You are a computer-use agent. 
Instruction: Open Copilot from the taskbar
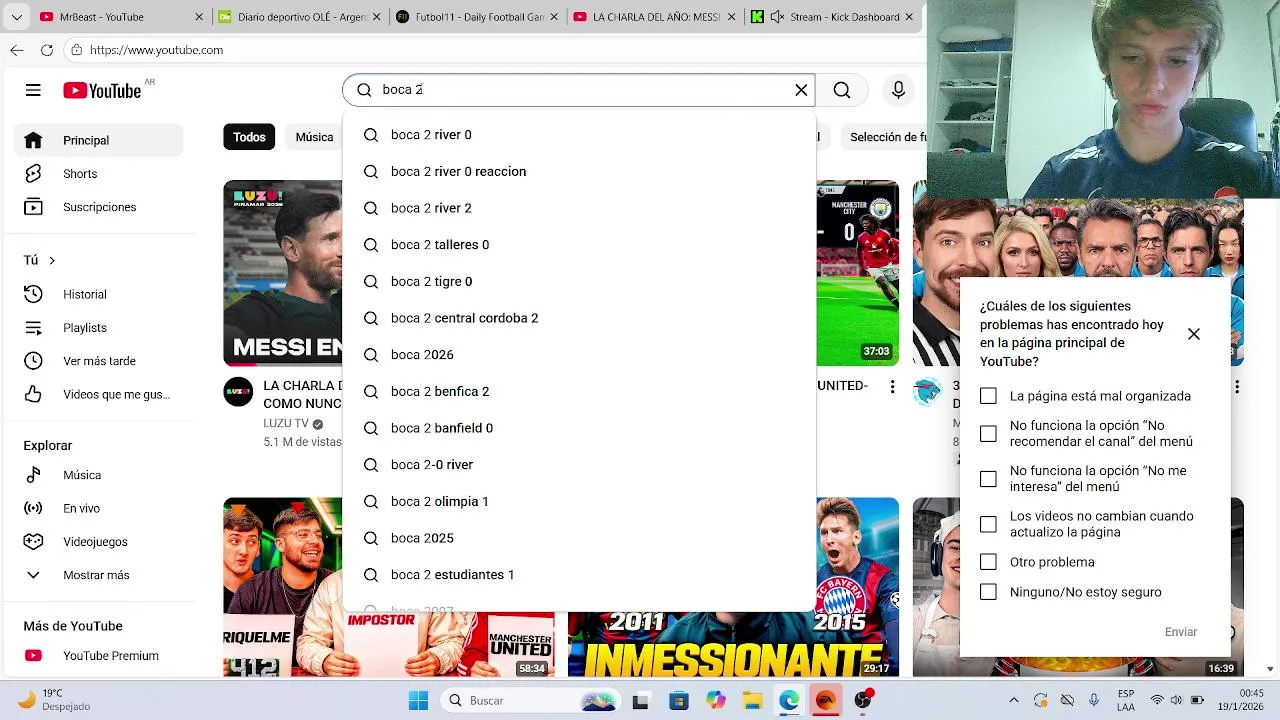coord(716,700)
